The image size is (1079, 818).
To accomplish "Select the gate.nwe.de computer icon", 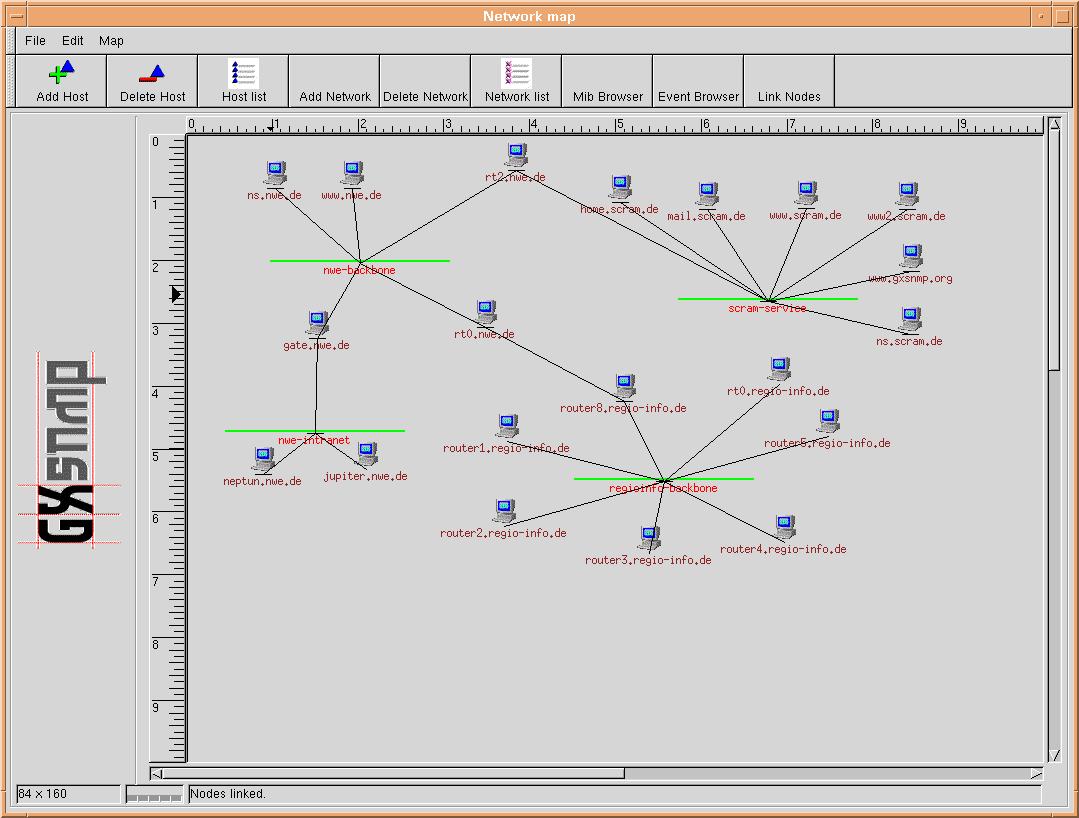I will click(317, 324).
